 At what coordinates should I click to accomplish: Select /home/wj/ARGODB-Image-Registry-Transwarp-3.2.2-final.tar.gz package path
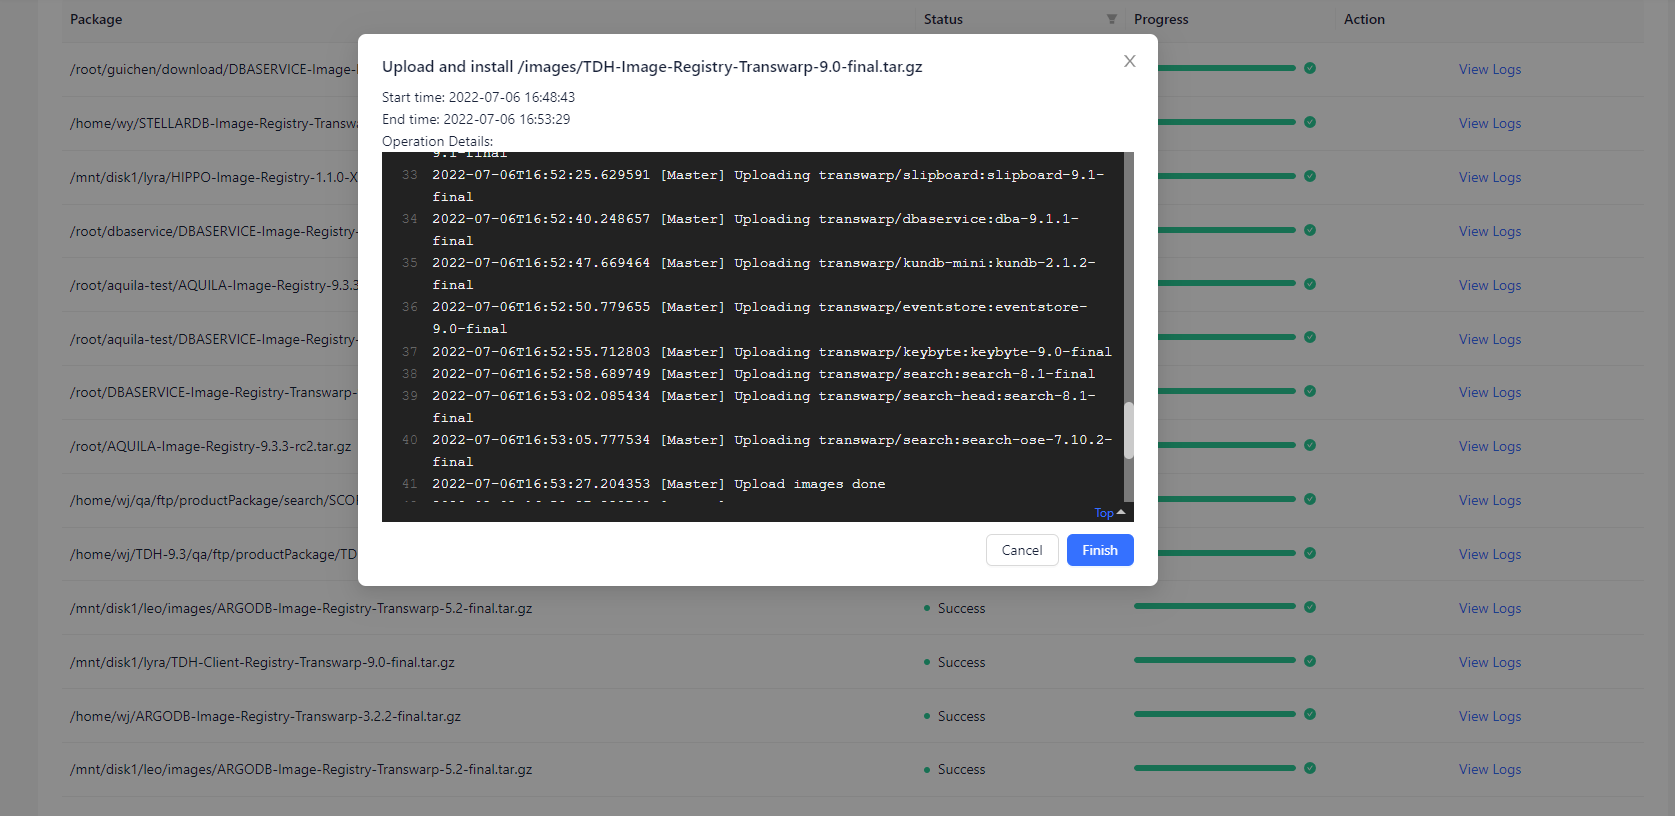pos(265,716)
